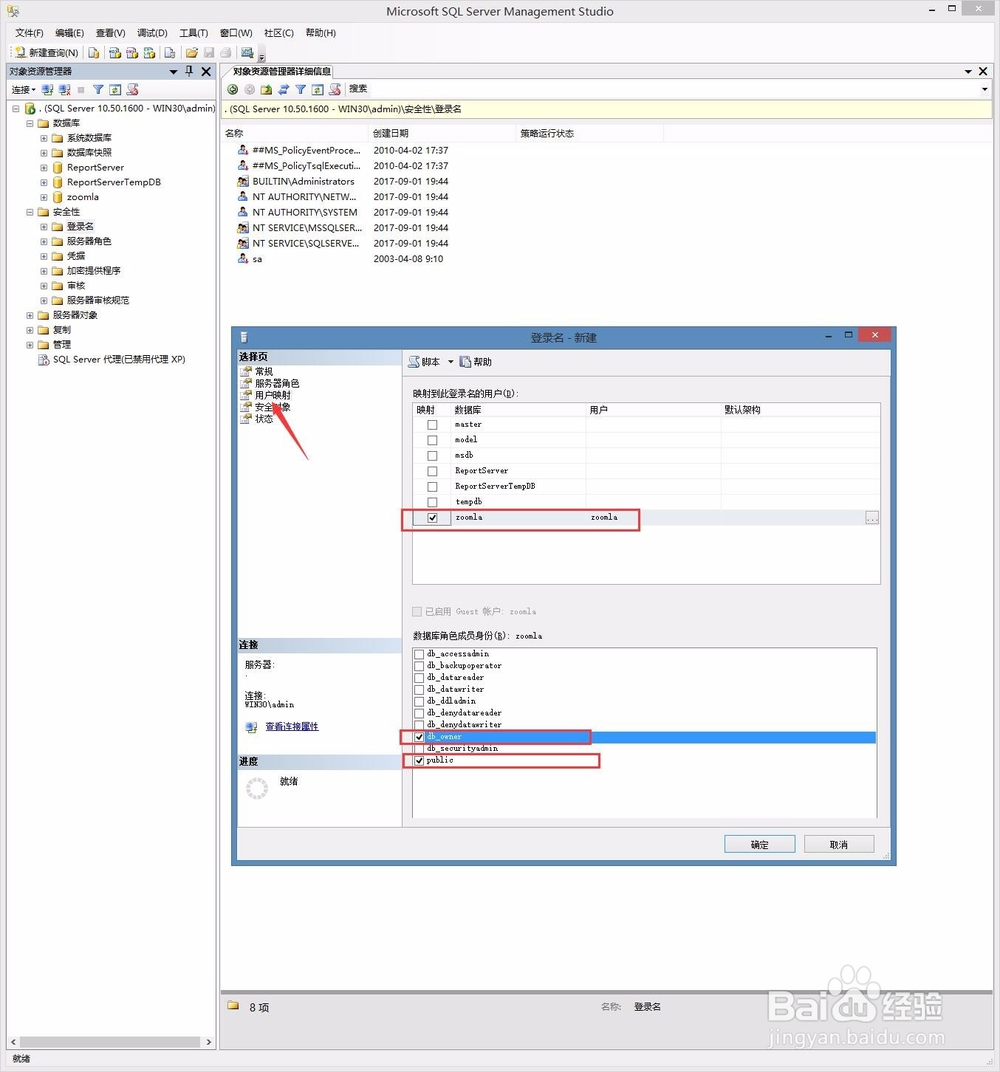Check the db_datareader role checkbox

click(x=419, y=678)
